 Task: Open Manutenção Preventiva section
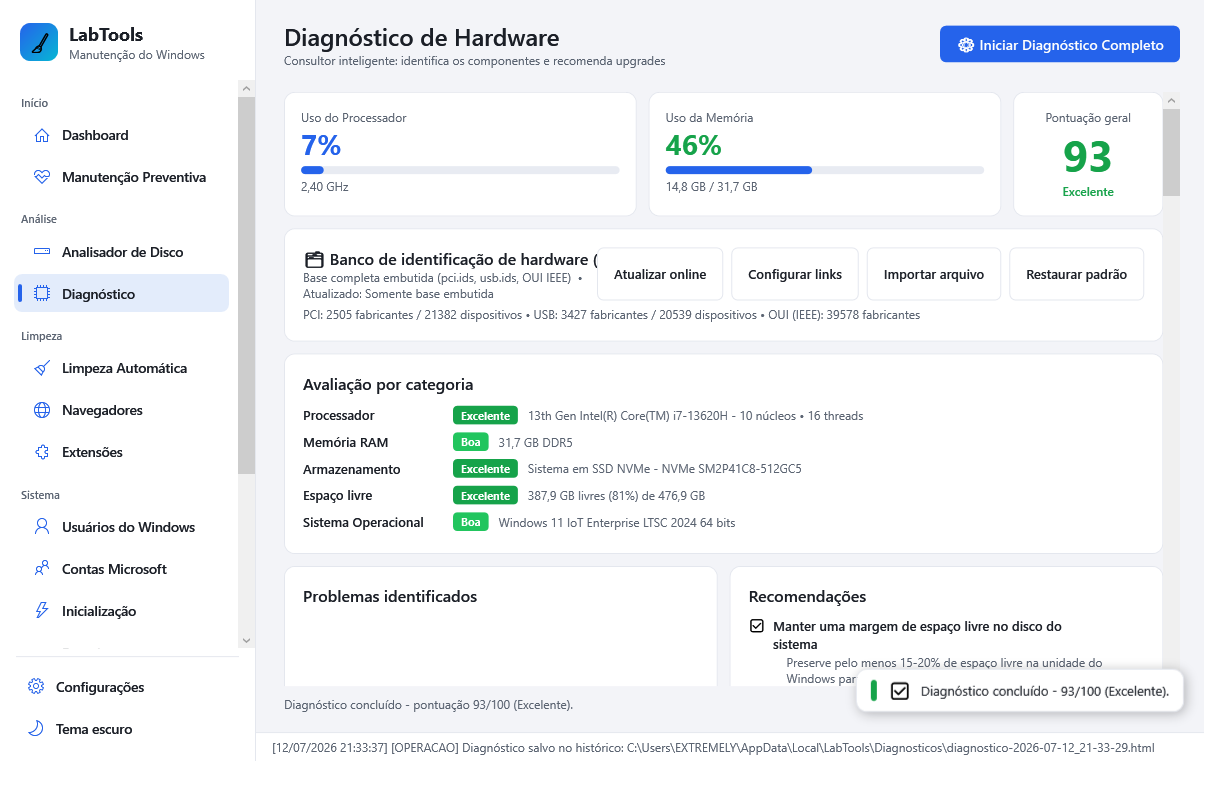tap(122, 177)
